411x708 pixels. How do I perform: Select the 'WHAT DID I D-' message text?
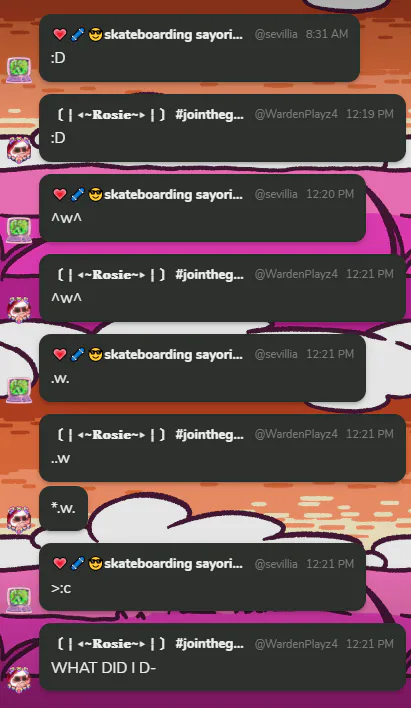click(x=103, y=668)
